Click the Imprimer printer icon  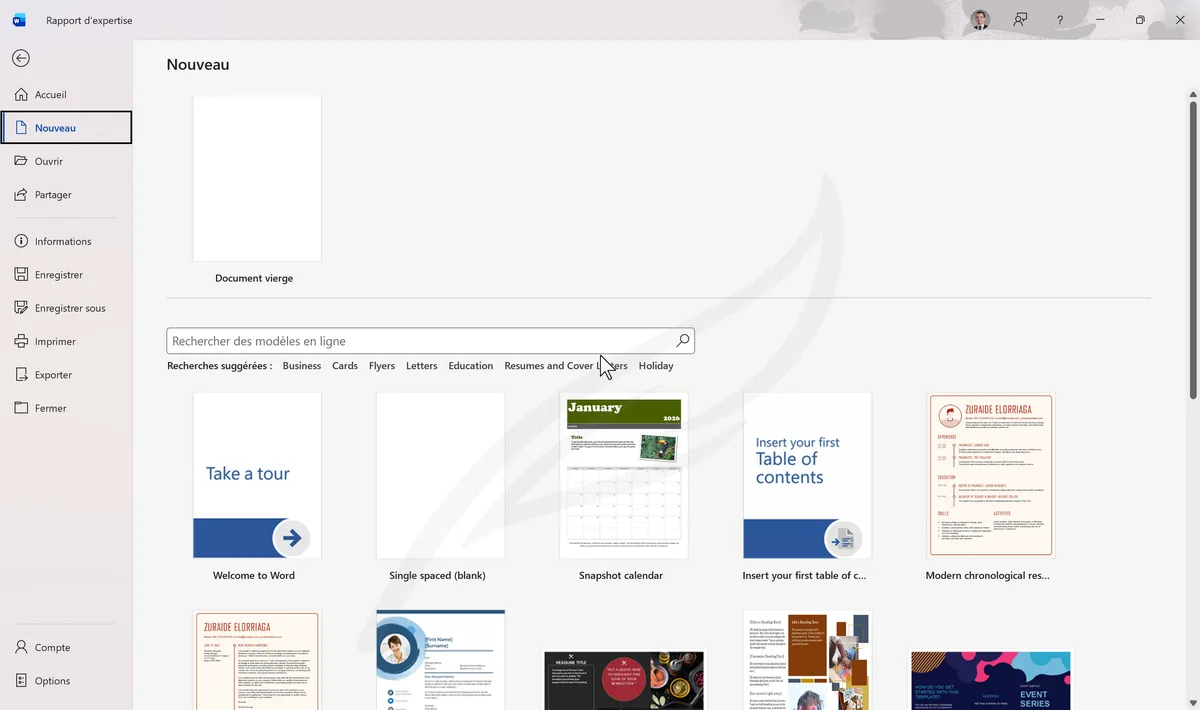point(21,341)
